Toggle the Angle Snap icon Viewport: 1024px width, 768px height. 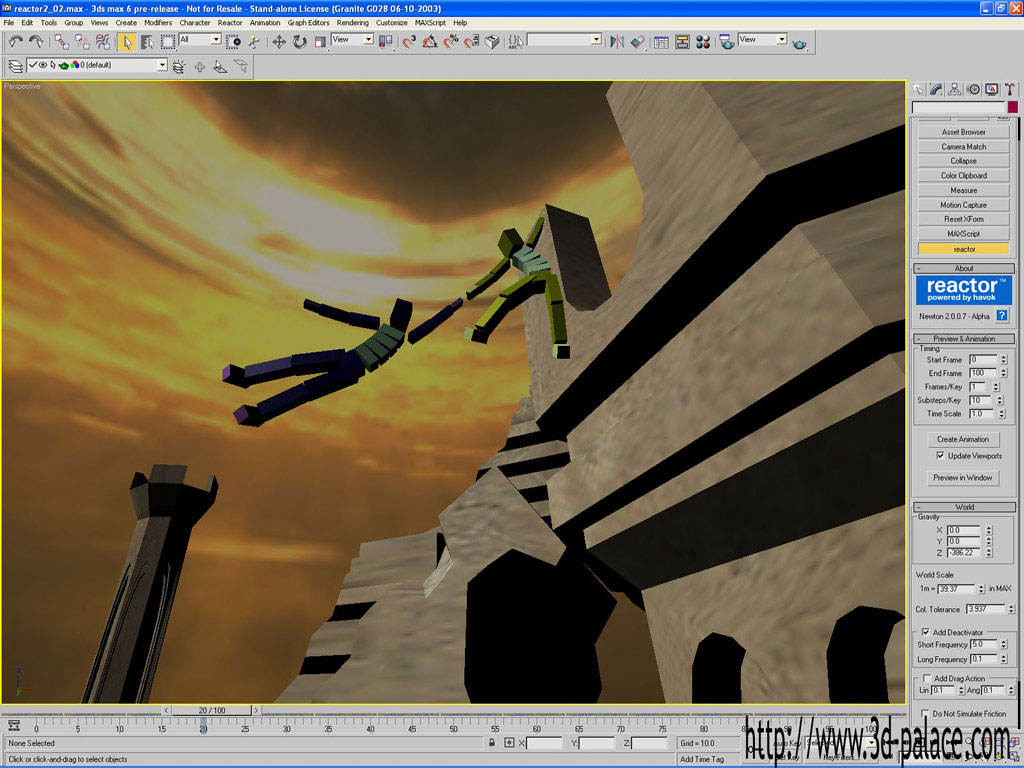430,42
